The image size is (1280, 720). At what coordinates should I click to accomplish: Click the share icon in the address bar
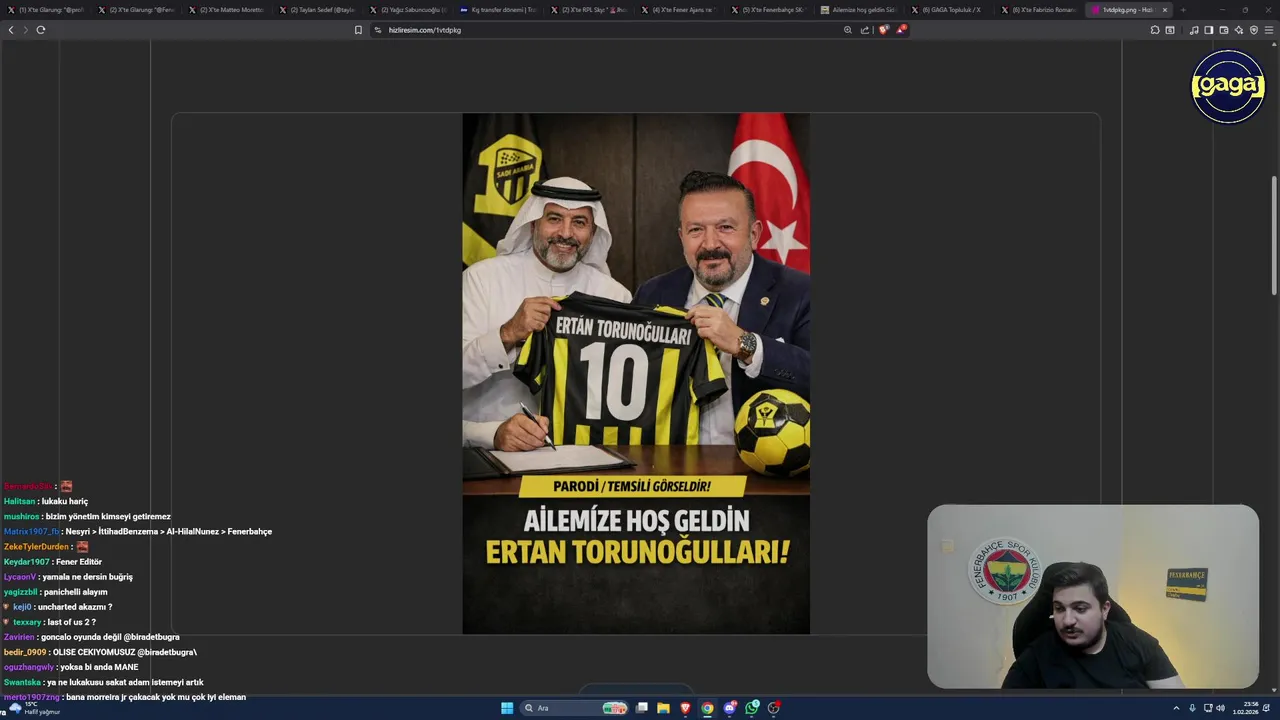(865, 30)
